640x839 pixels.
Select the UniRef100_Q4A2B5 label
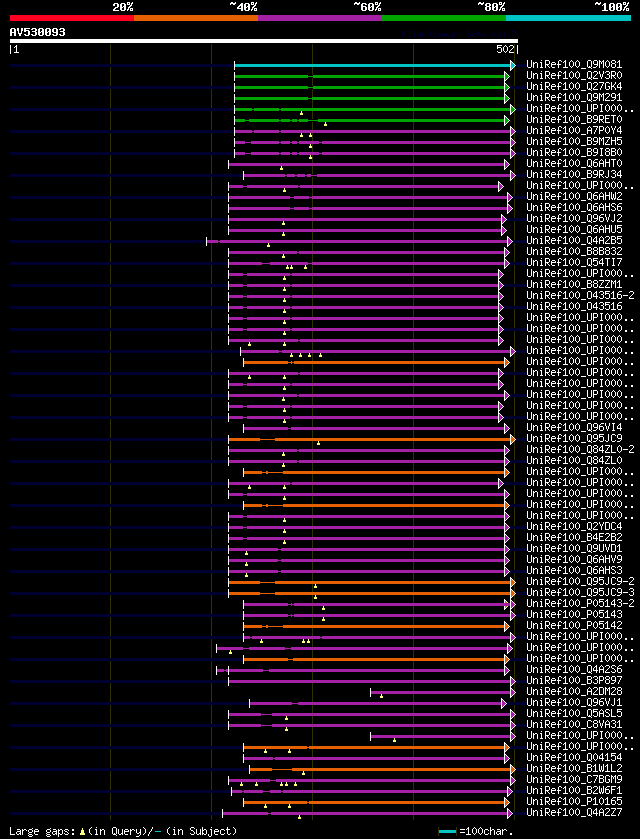coord(574,240)
